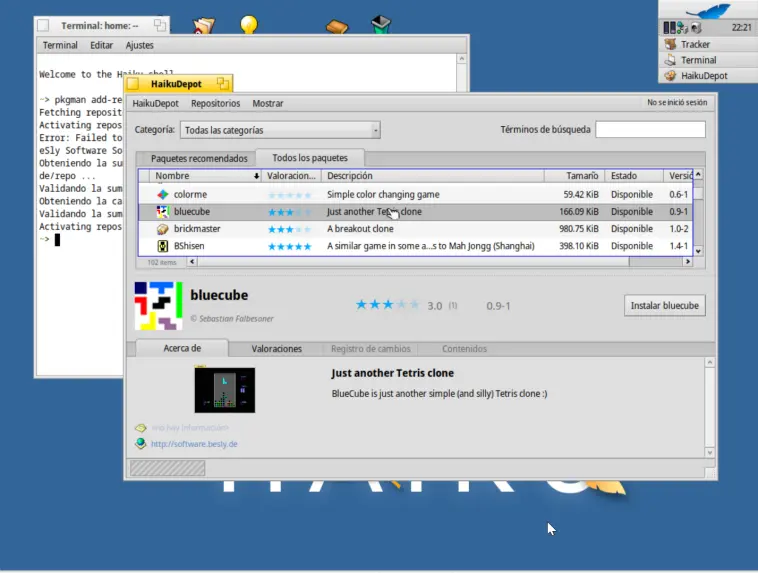Click the BShisen package icon
The height and width of the screenshot is (573, 758).
pos(162,246)
